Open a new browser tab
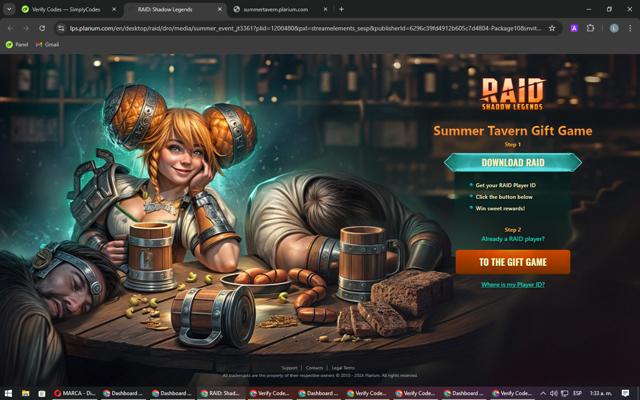 pyautogui.click(x=341, y=9)
